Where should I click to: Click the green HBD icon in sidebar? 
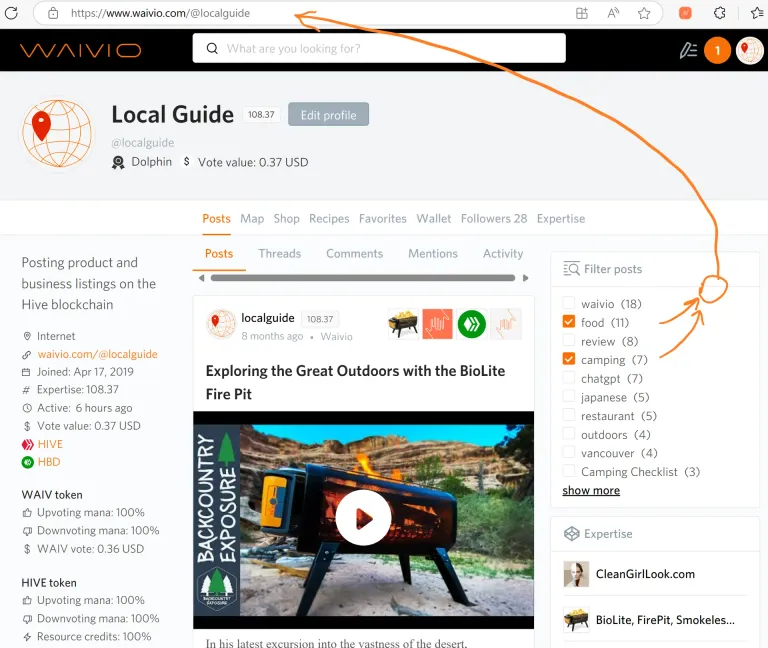pos(27,462)
